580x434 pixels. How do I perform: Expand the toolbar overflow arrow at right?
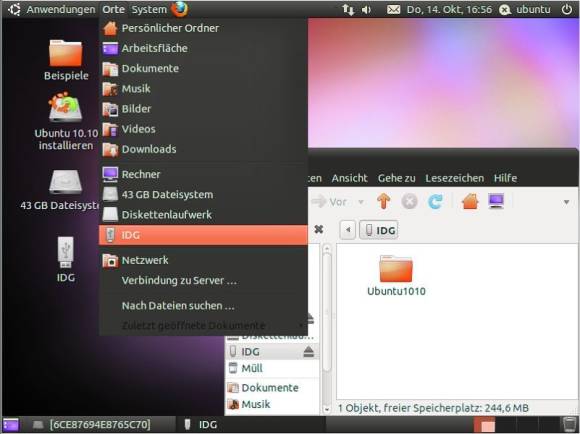coord(566,202)
